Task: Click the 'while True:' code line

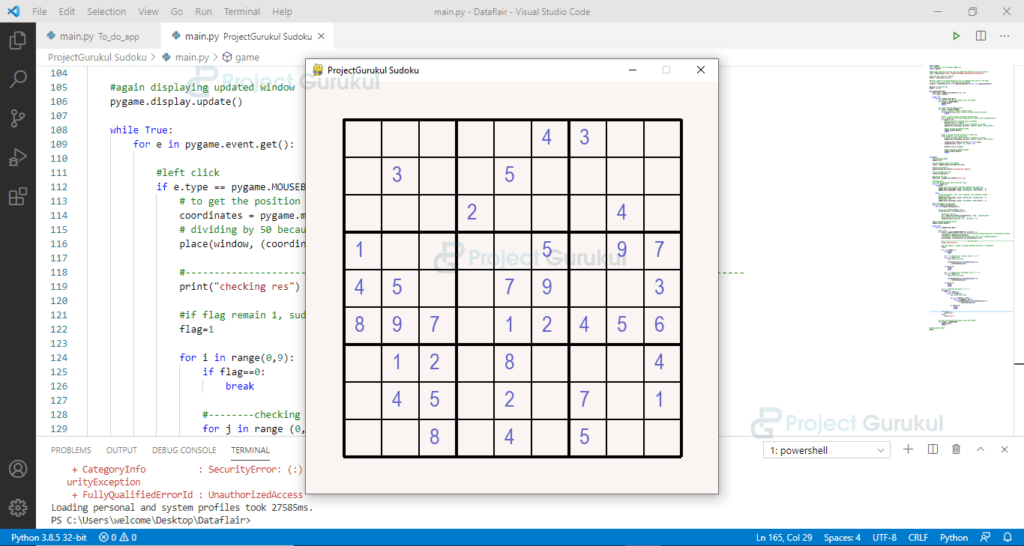Action: (141, 129)
